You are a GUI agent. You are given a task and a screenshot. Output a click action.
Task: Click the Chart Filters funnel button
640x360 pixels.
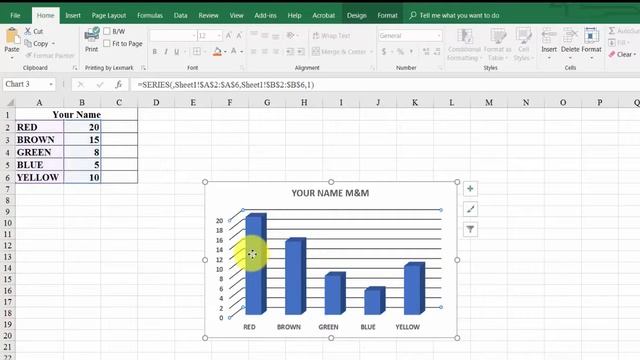pyautogui.click(x=470, y=229)
